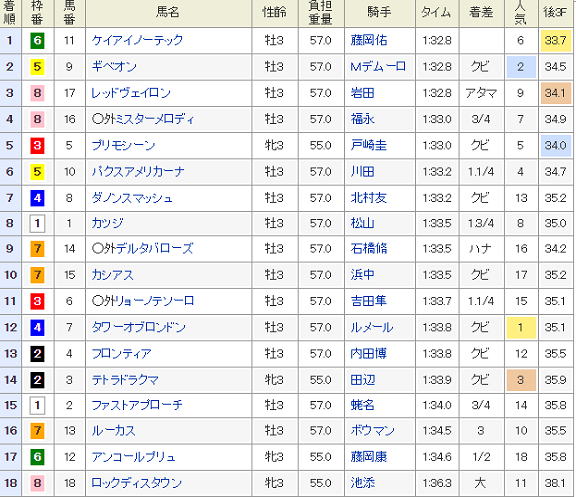Viewport: 576px width, 497px height.
Task: Open horse link ギベオン
Action: (x=114, y=66)
